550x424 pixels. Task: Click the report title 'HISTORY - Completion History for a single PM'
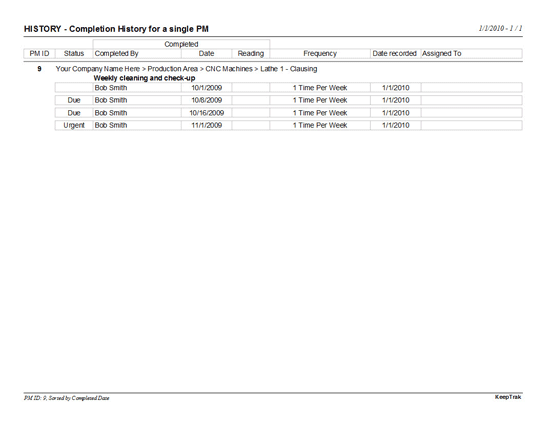[116, 29]
